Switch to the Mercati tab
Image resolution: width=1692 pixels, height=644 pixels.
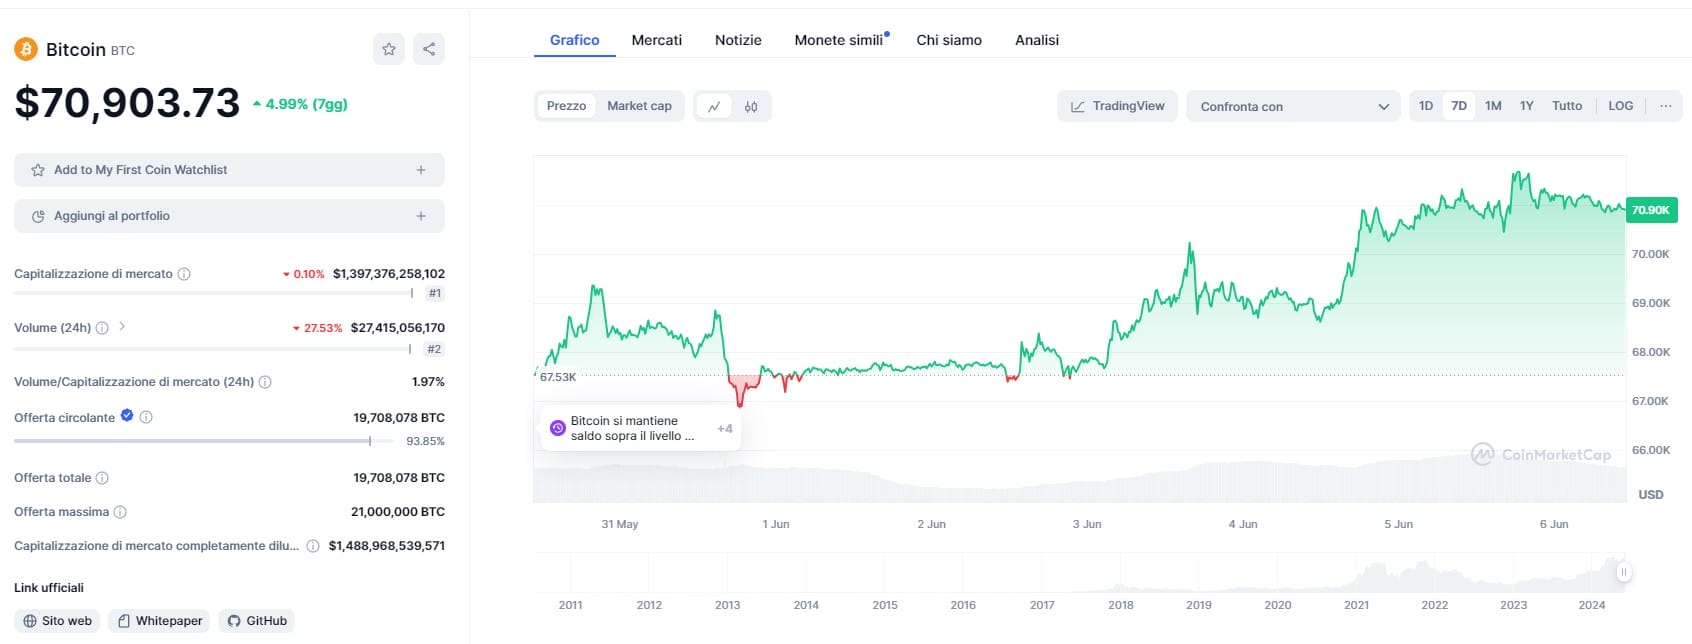coord(656,40)
